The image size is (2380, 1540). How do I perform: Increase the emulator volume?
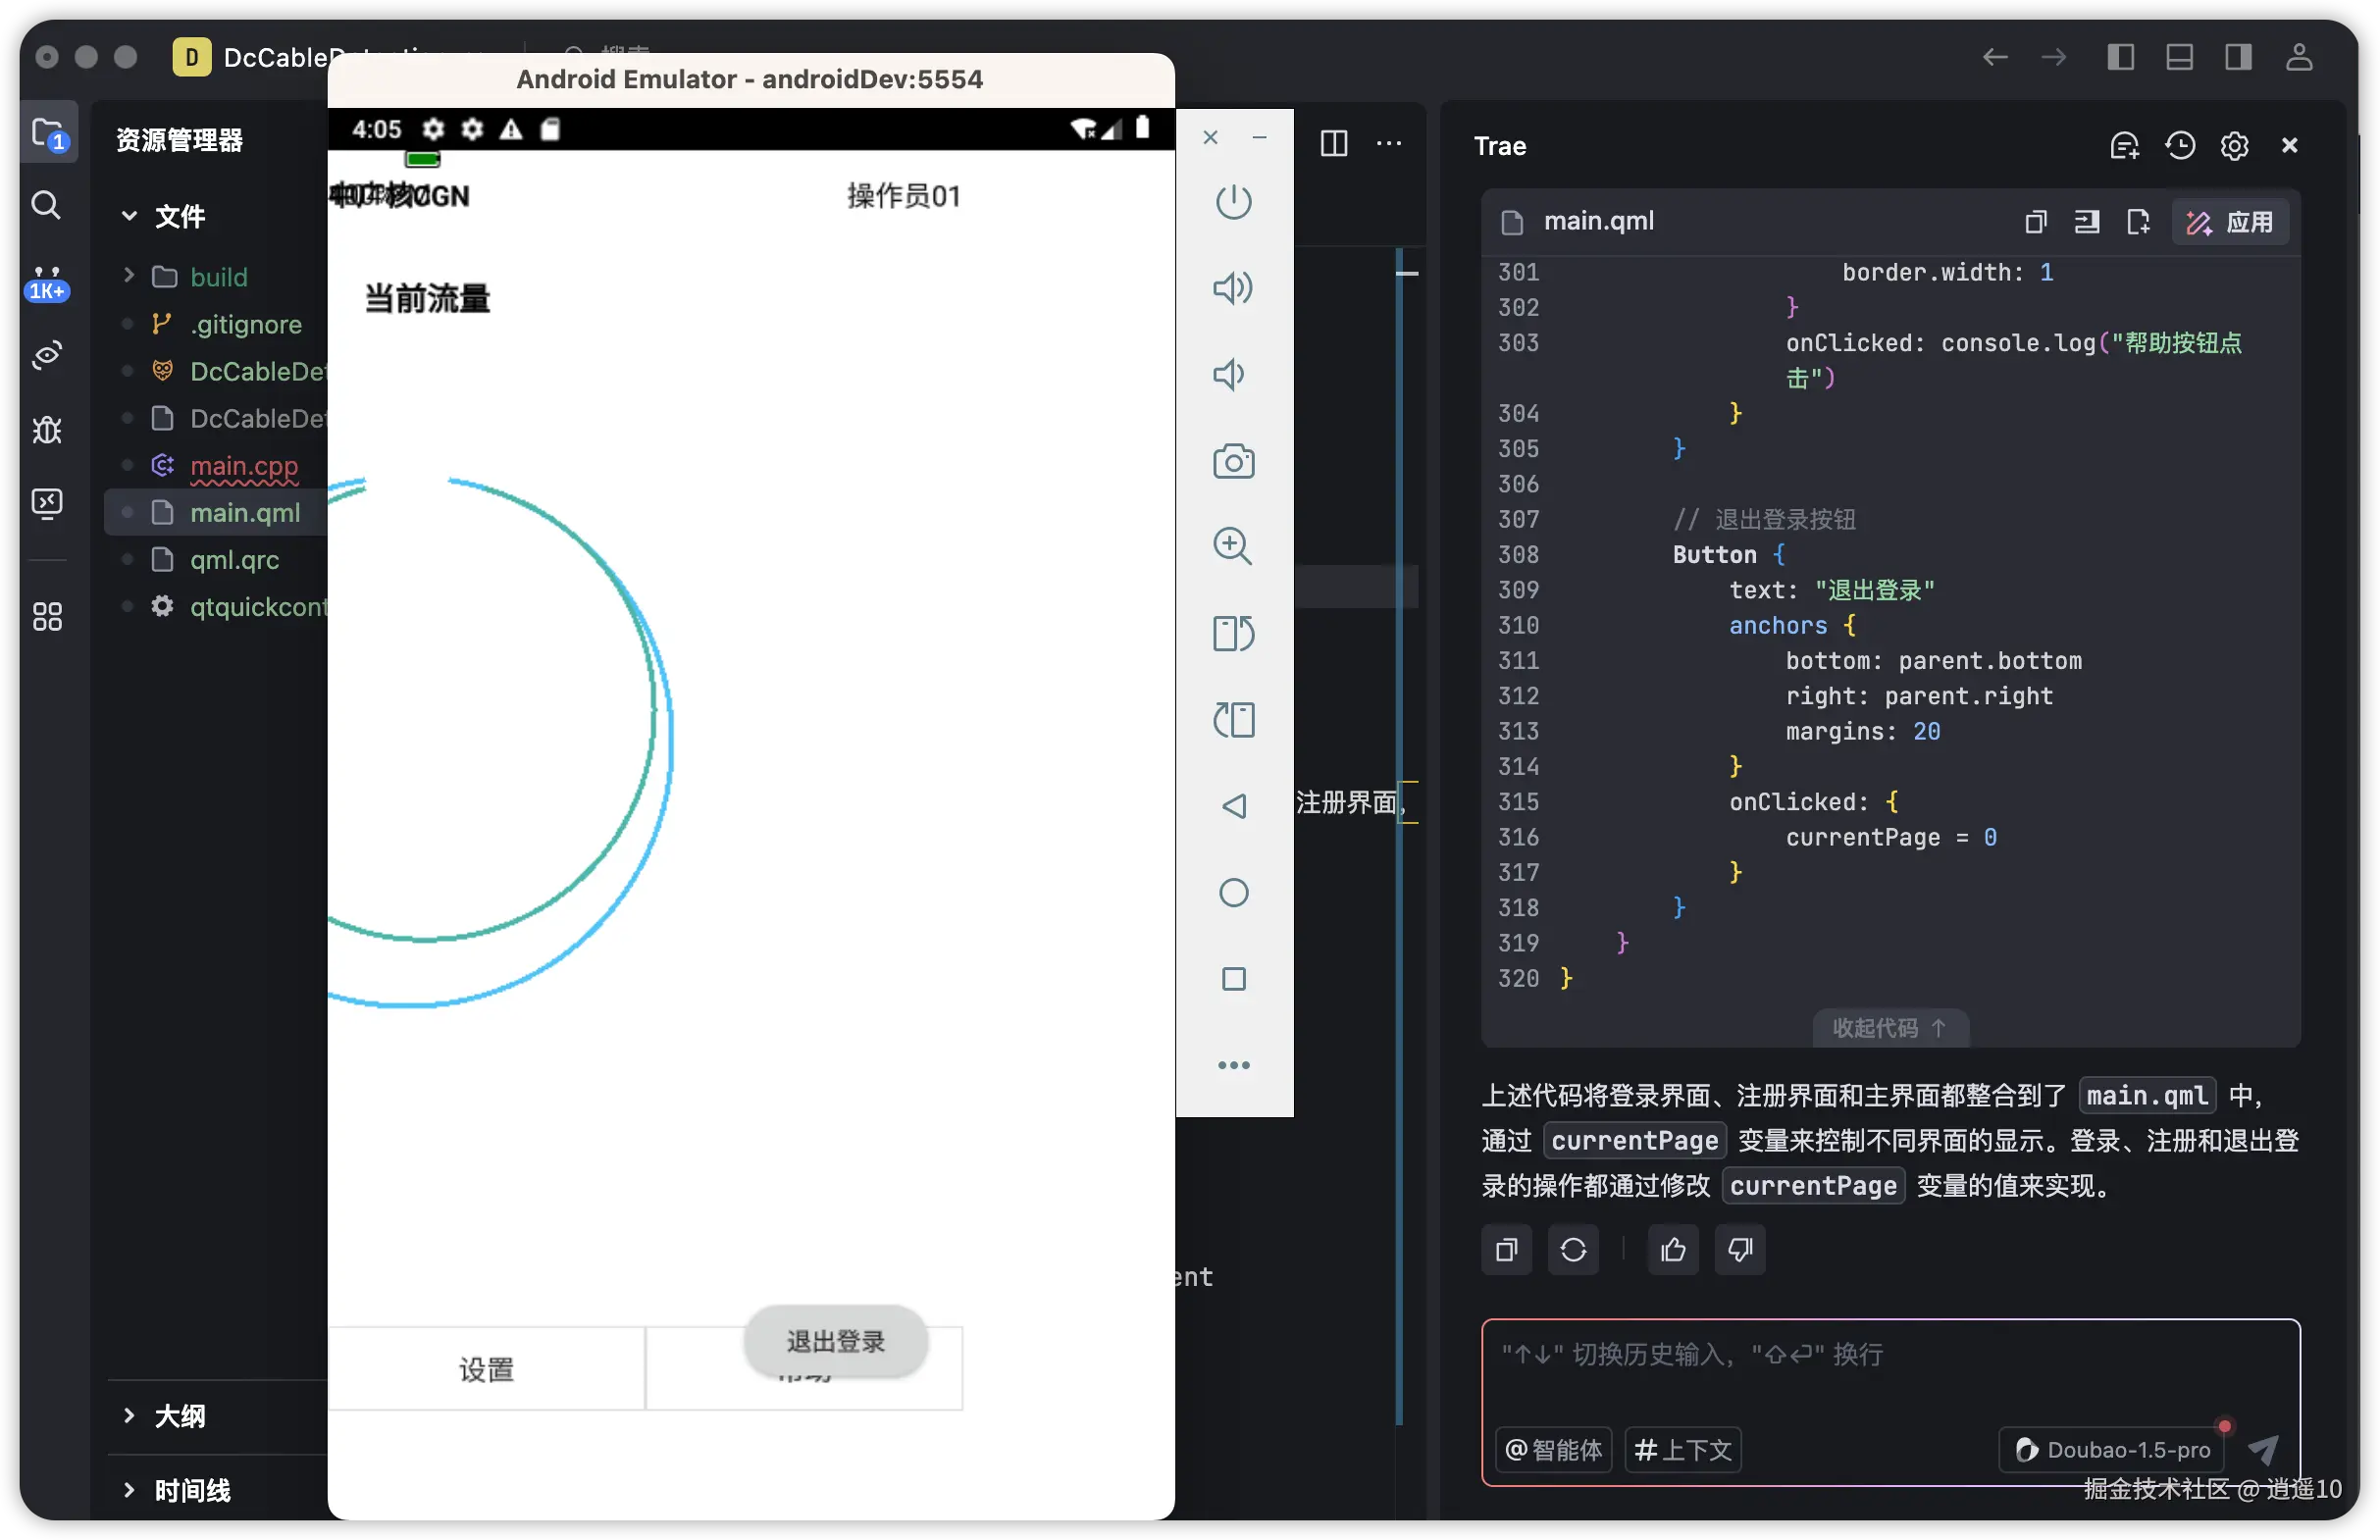pos(1233,288)
